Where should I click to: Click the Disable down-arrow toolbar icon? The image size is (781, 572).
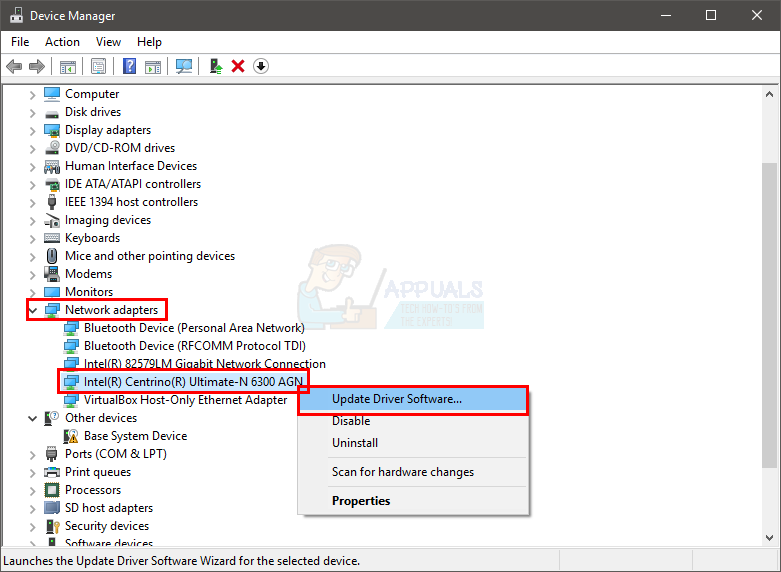[261, 66]
